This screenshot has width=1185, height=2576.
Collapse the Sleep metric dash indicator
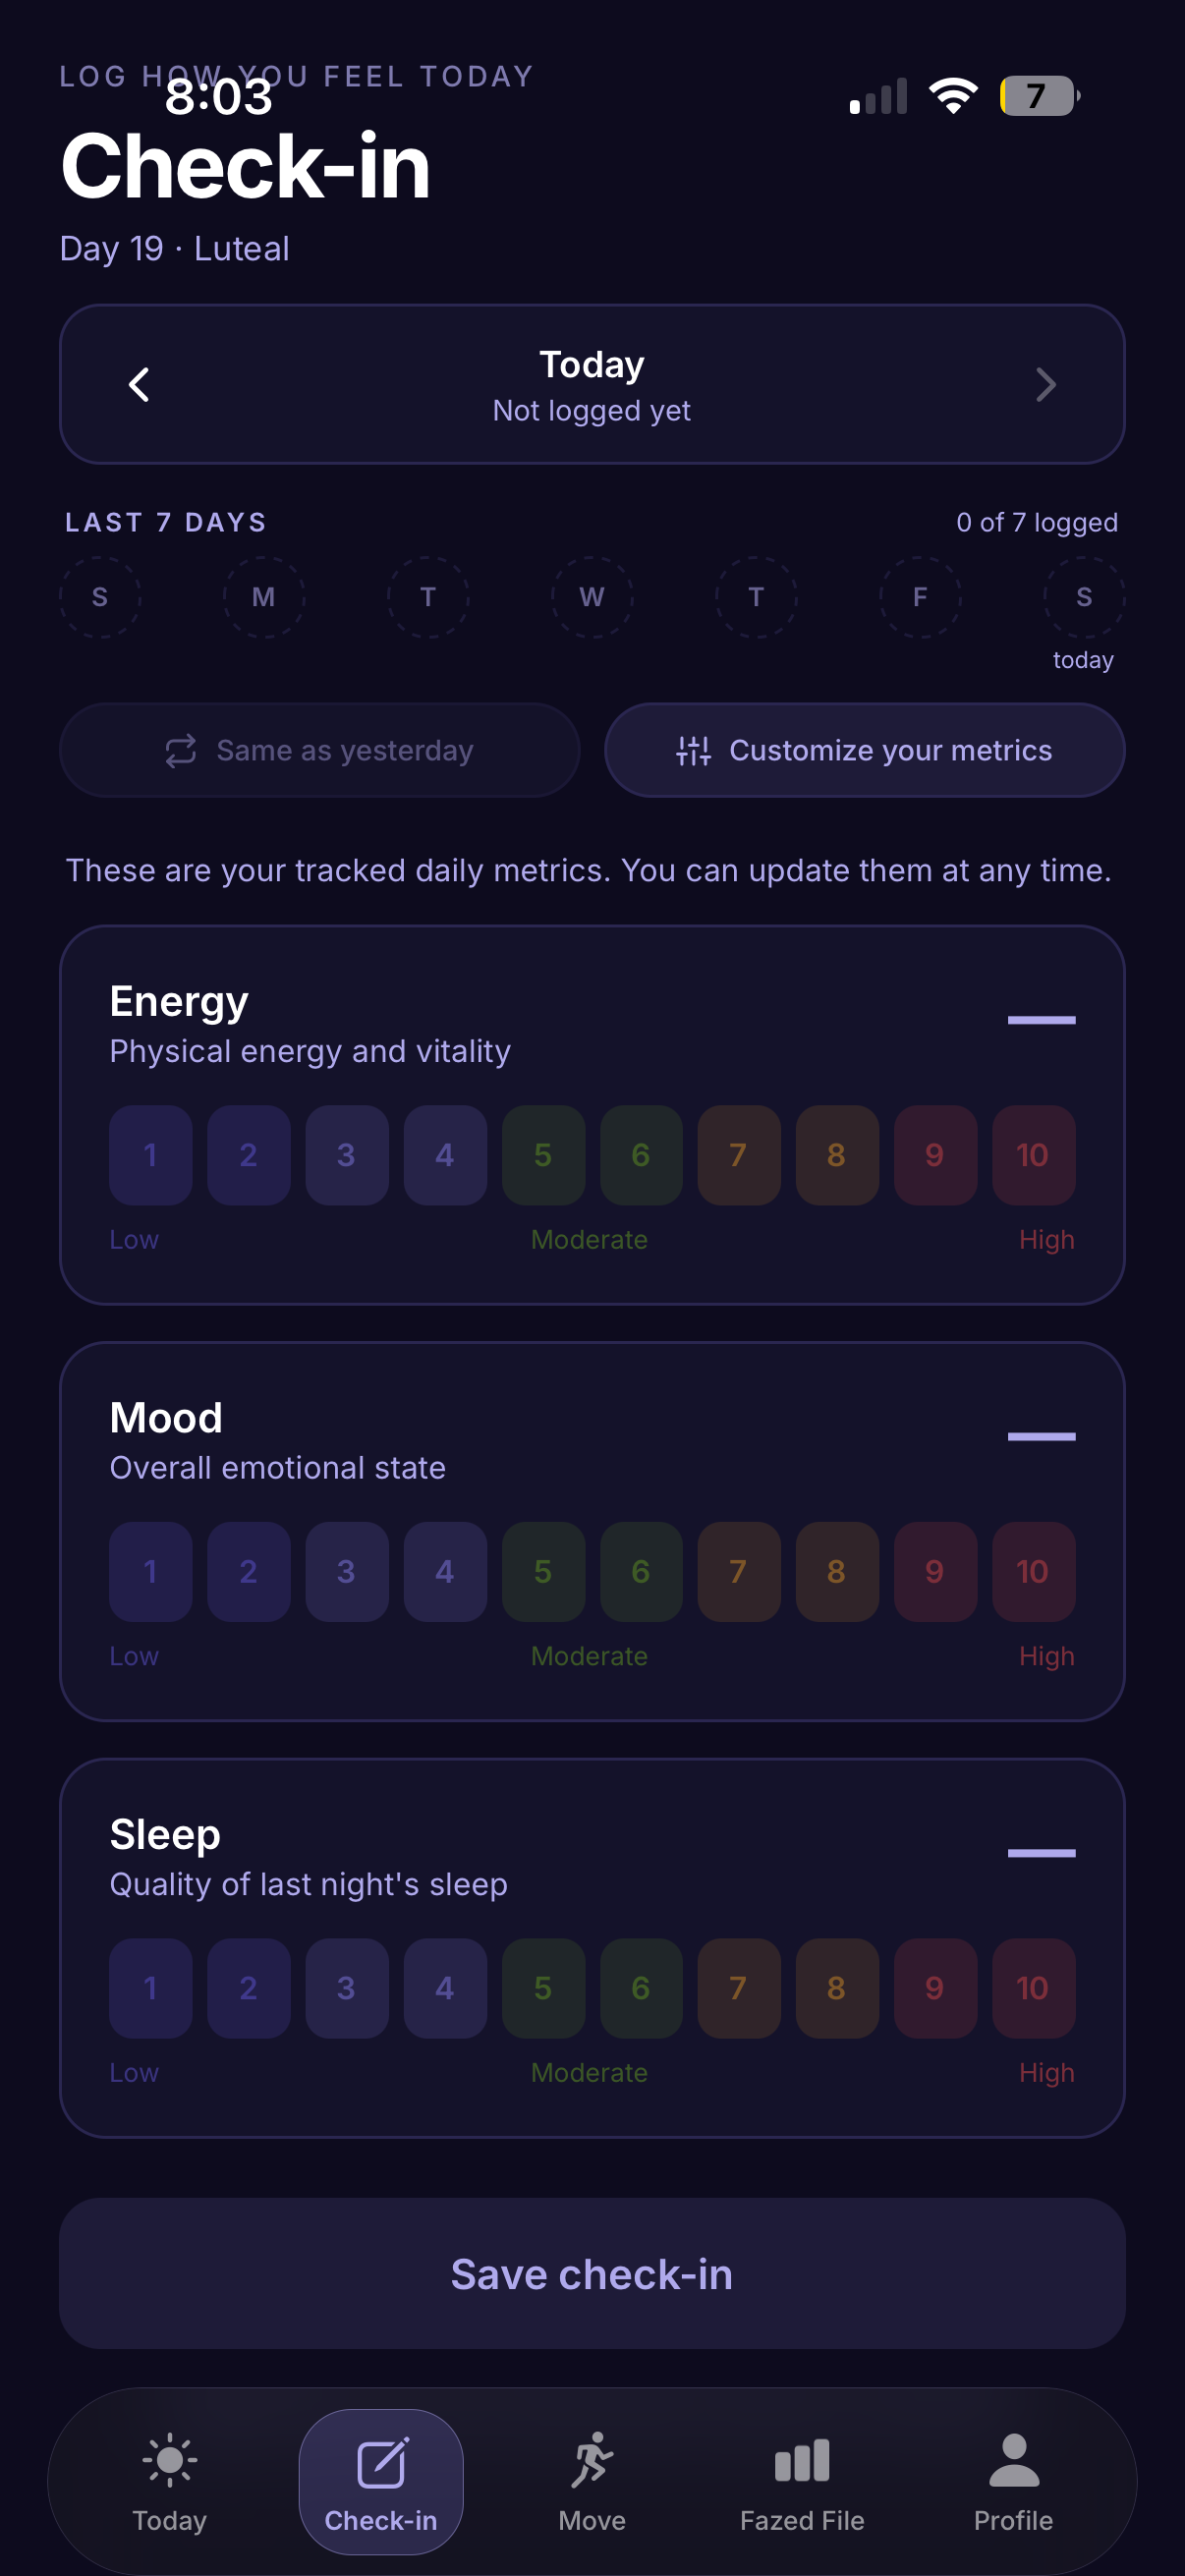pos(1041,1853)
